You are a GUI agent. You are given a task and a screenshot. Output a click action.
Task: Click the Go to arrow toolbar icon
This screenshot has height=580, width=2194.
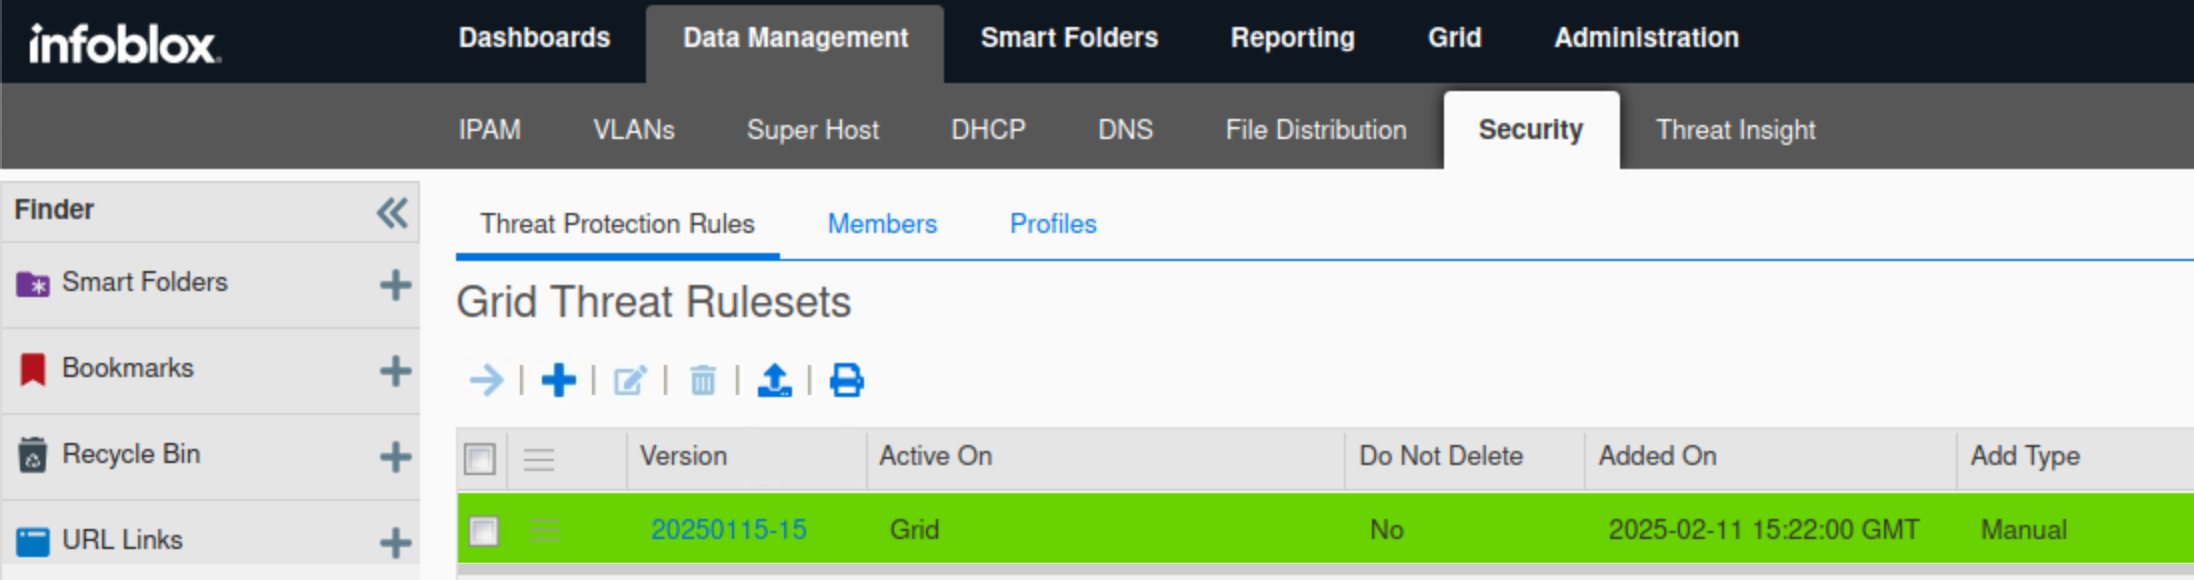pos(487,380)
